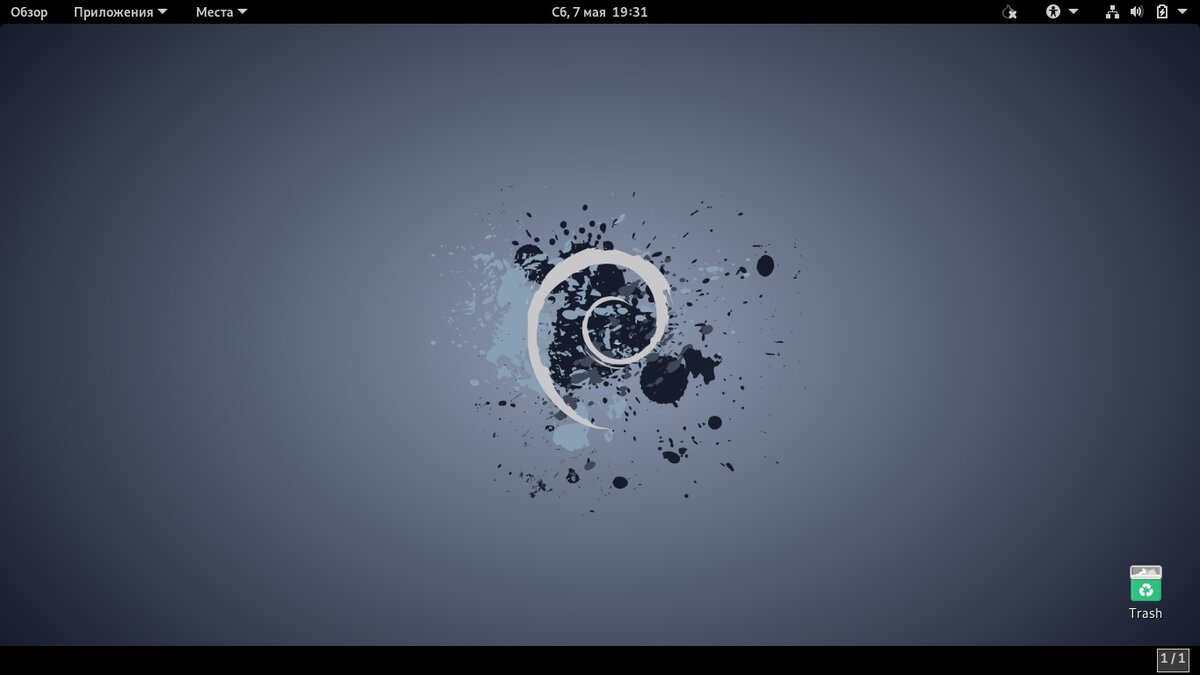
Task: Click the wired network status icon
Action: click(x=1112, y=12)
